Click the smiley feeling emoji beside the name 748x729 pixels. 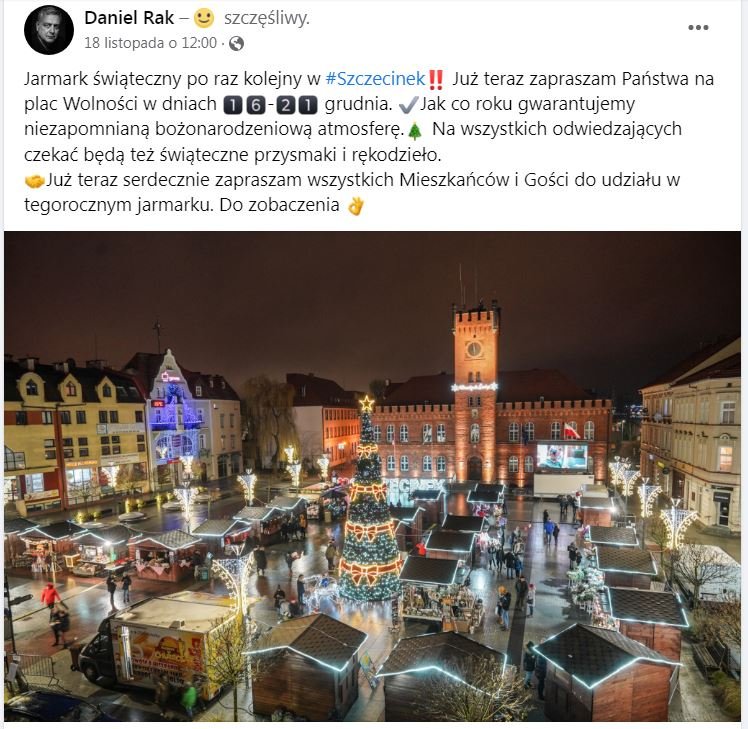click(x=204, y=19)
